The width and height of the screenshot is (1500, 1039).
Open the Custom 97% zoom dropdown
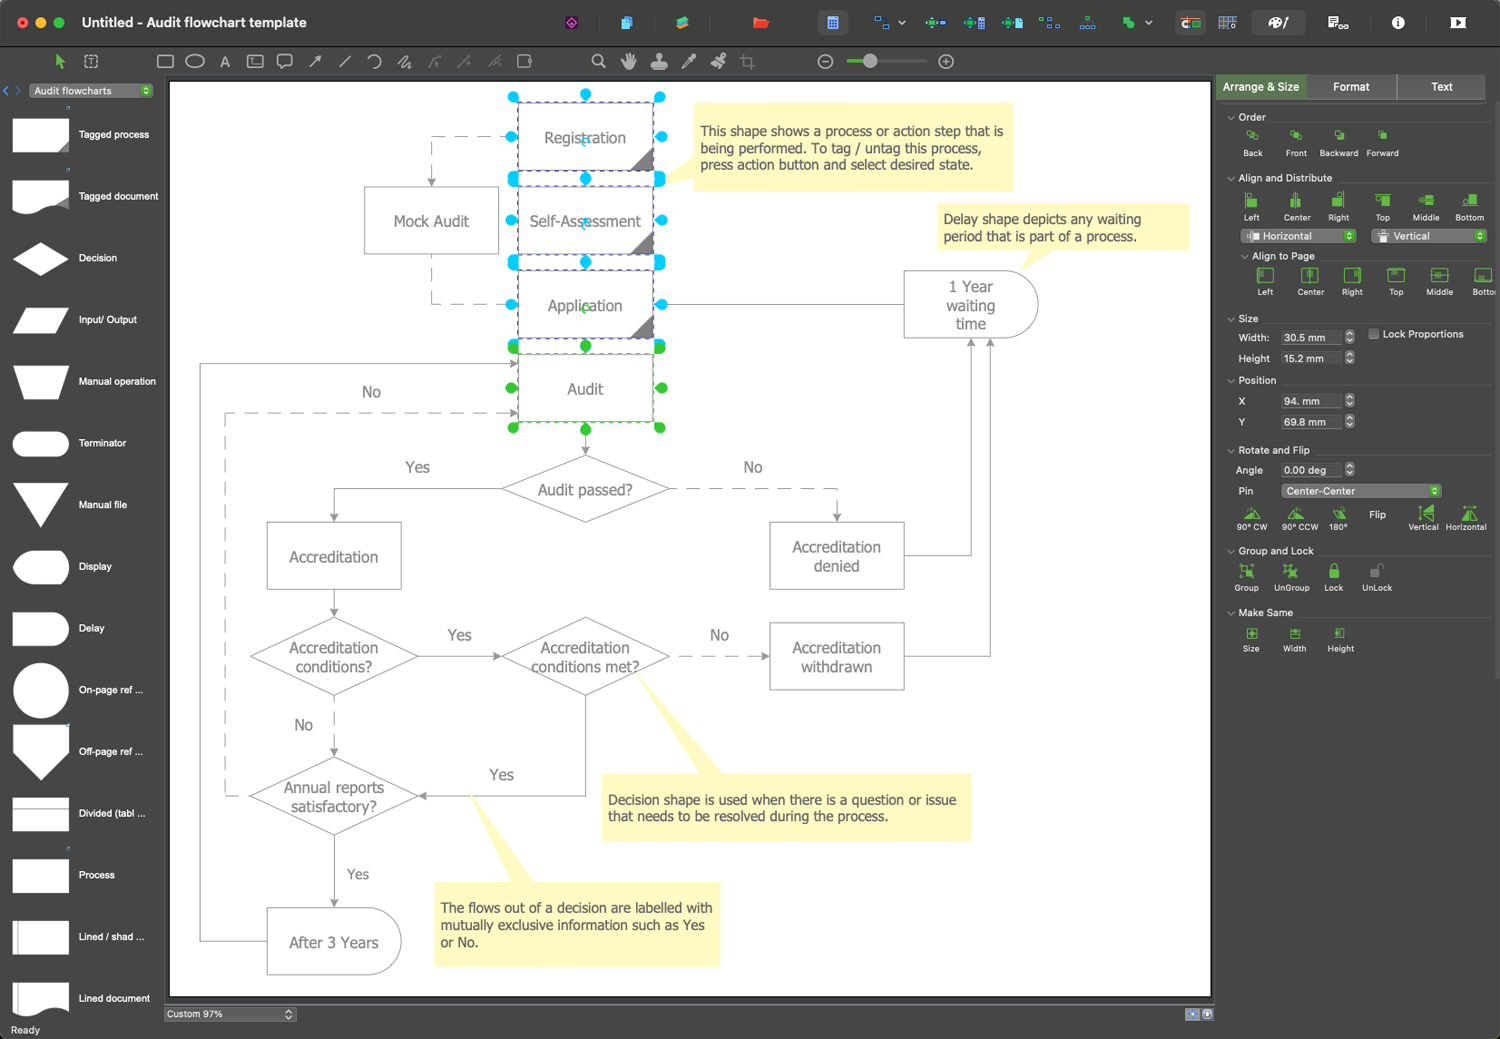(x=229, y=1014)
